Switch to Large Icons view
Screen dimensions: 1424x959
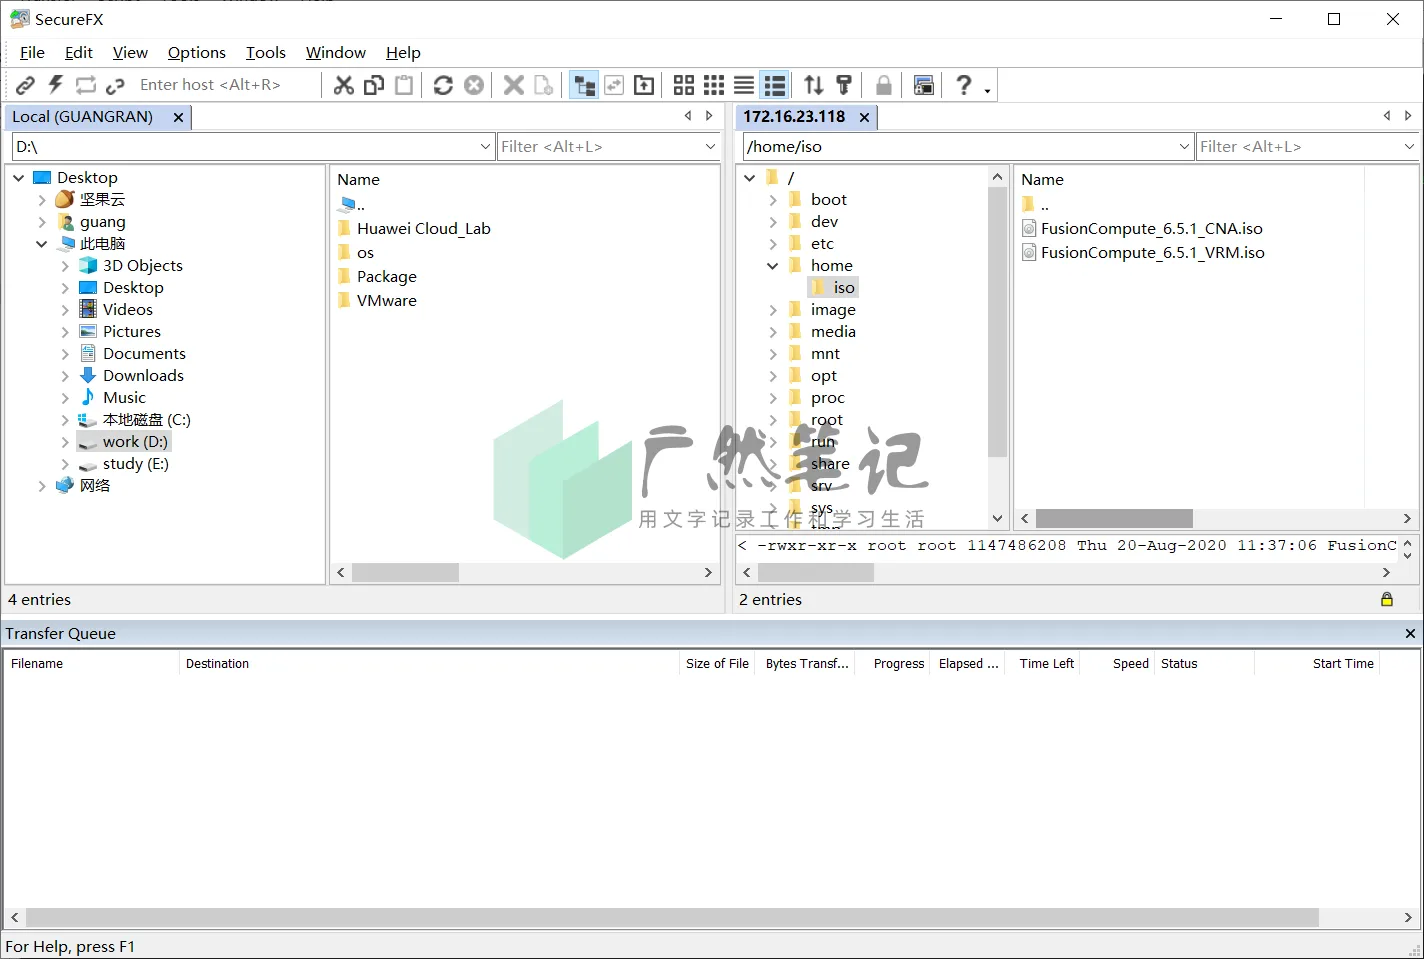[684, 85]
